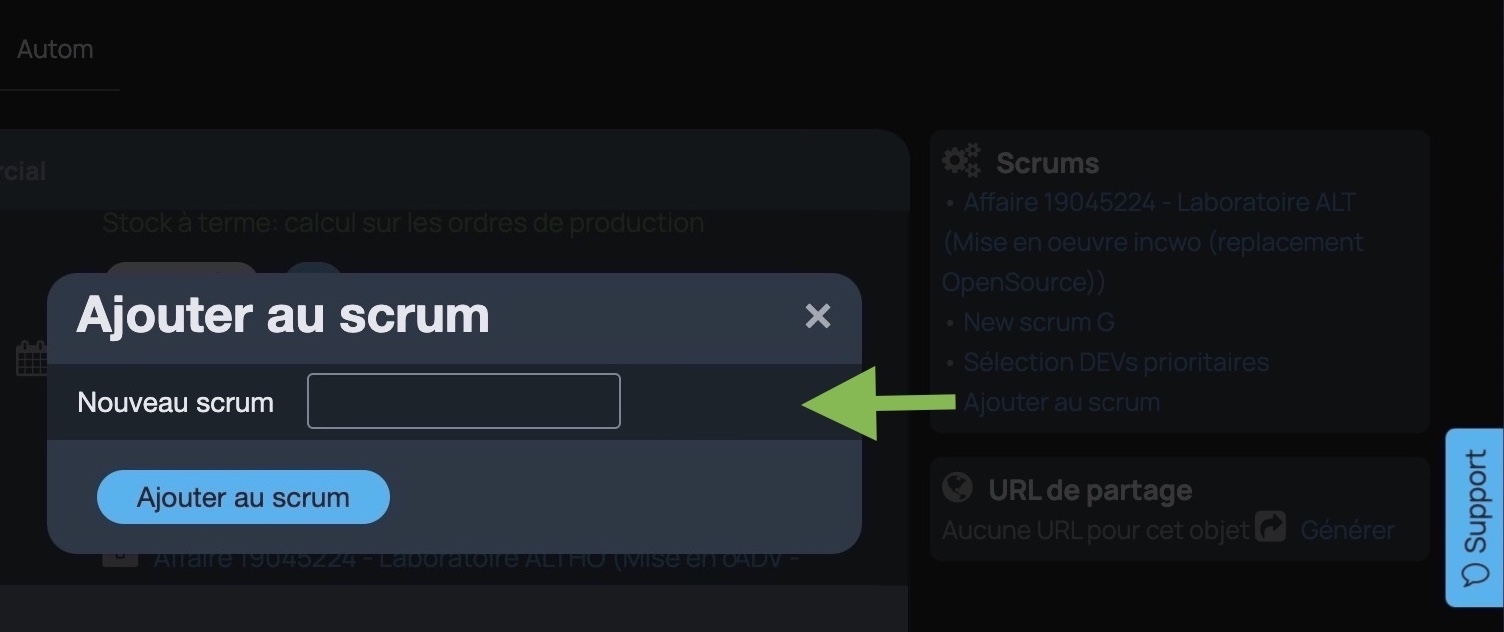Open the Support side tab
1504x632 pixels.
(x=1475, y=518)
